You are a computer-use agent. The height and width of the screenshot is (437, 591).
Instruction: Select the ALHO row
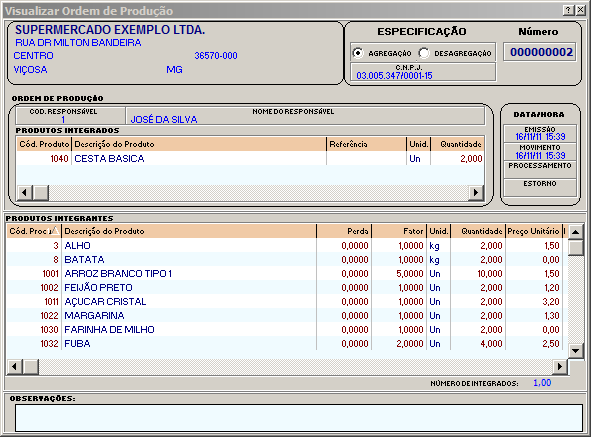point(286,245)
